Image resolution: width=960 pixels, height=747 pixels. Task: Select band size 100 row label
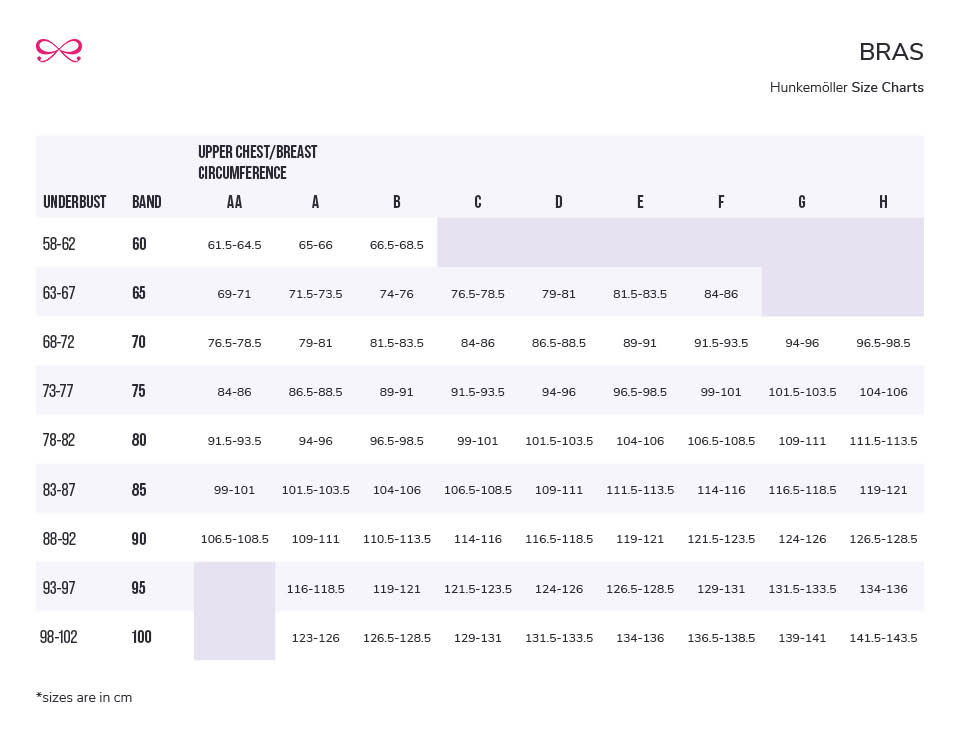142,637
